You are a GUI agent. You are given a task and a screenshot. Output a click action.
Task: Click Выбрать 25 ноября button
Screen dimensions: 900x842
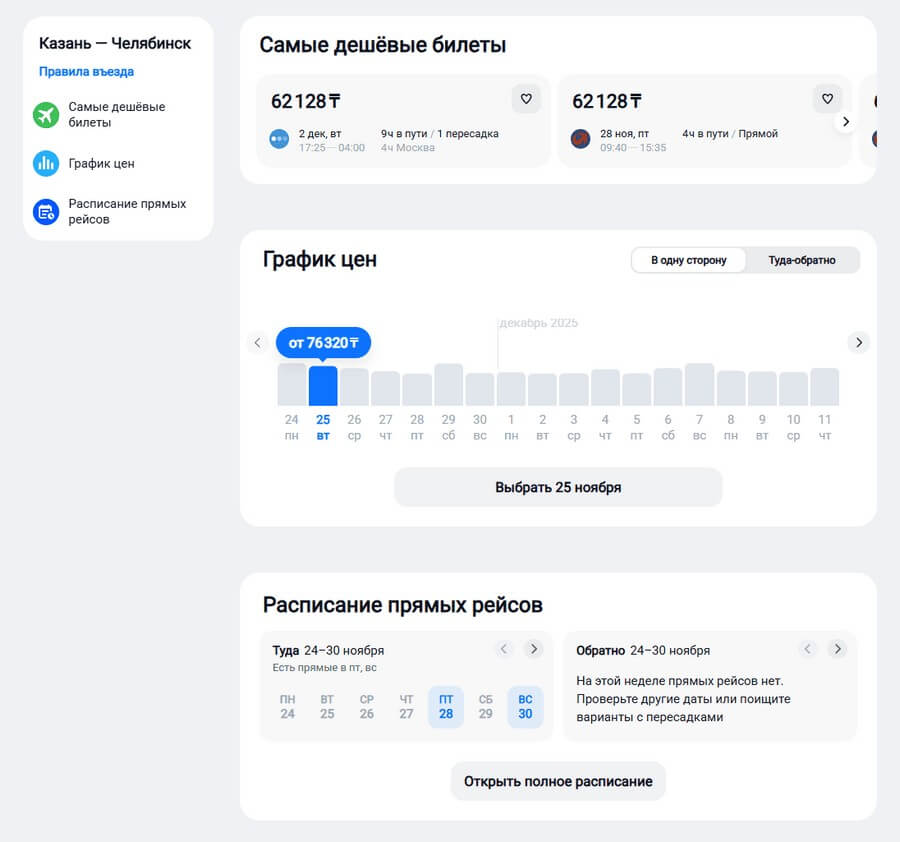tap(558, 487)
